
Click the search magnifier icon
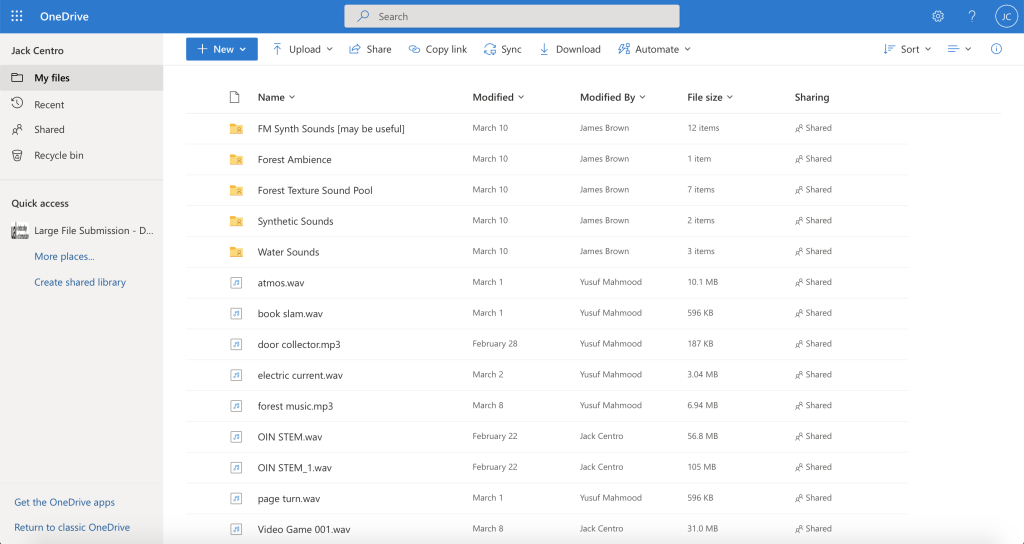pos(363,16)
